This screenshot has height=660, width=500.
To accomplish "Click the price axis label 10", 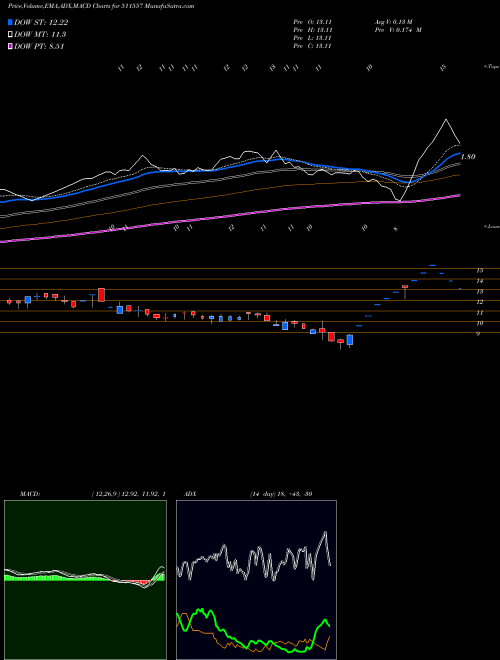I will pyautogui.click(x=479, y=323).
